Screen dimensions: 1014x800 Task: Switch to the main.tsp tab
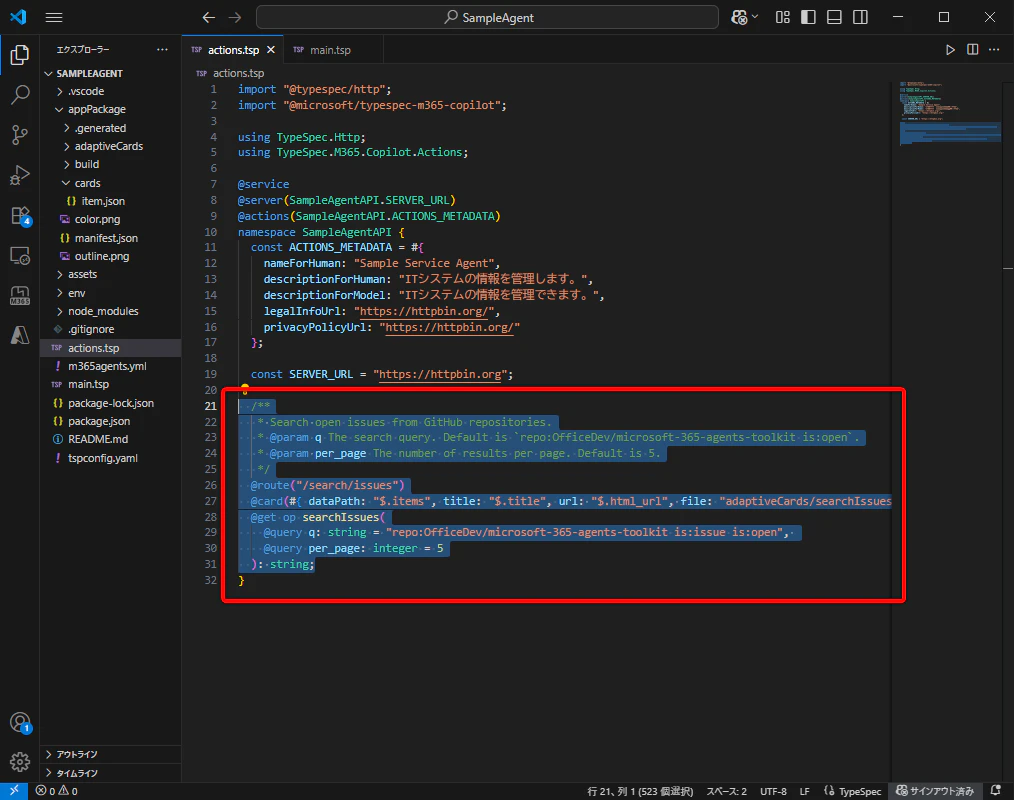pyautogui.click(x=330, y=50)
